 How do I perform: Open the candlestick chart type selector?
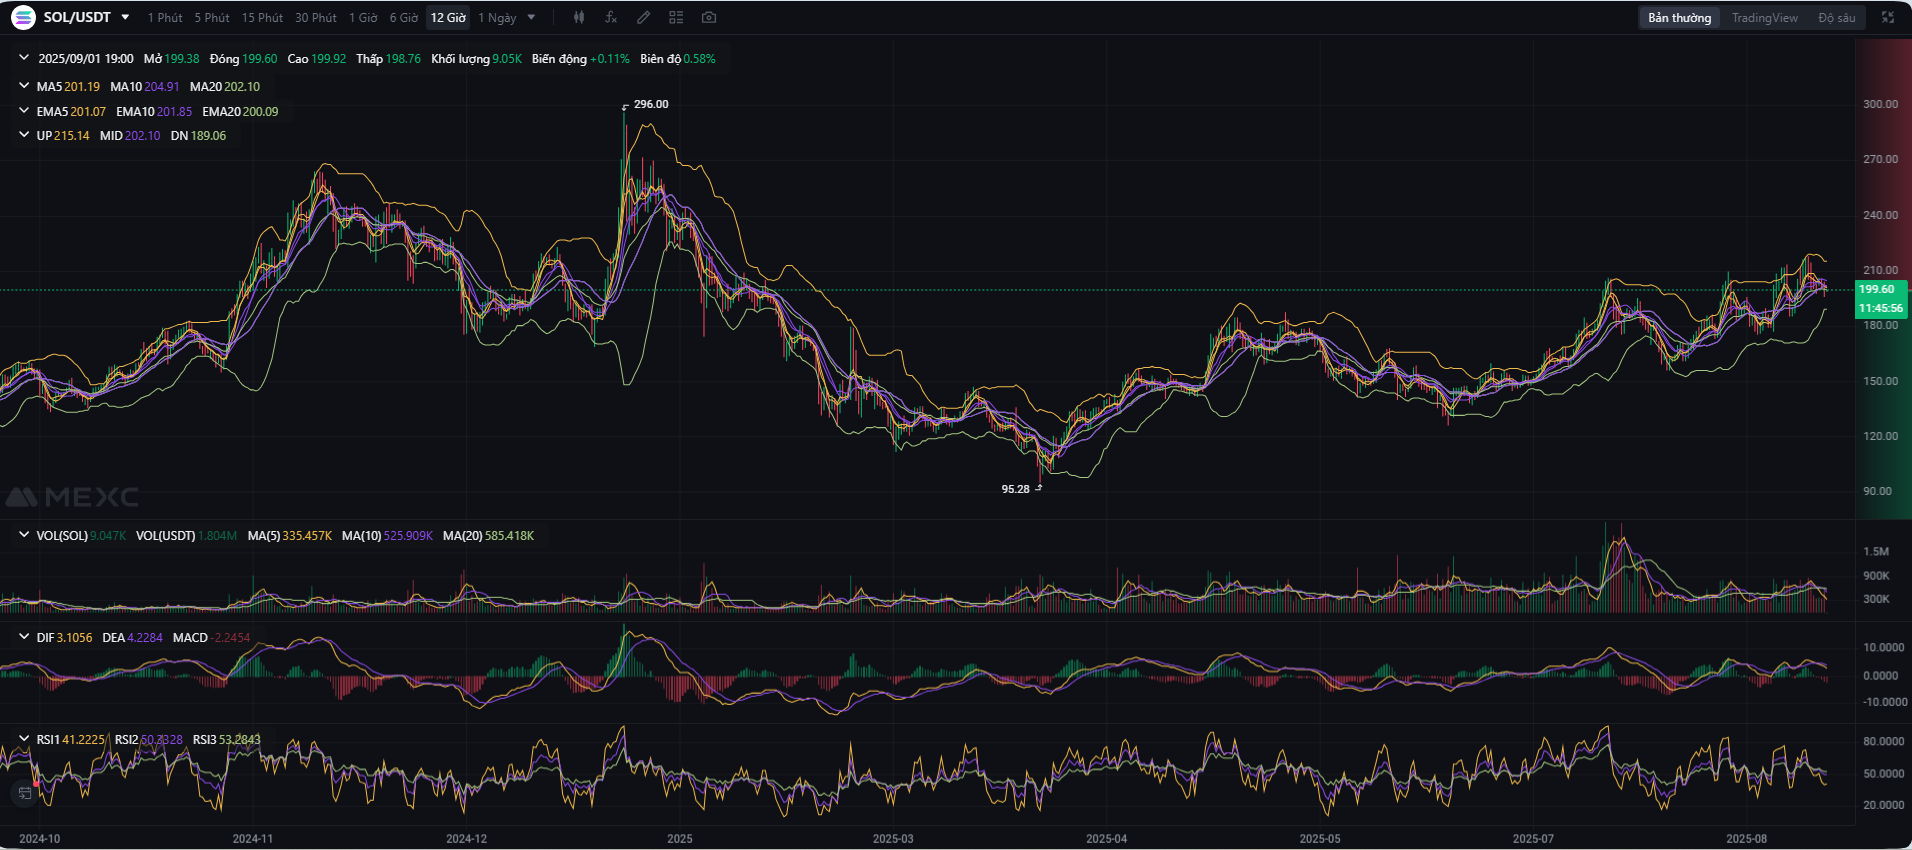pyautogui.click(x=579, y=17)
